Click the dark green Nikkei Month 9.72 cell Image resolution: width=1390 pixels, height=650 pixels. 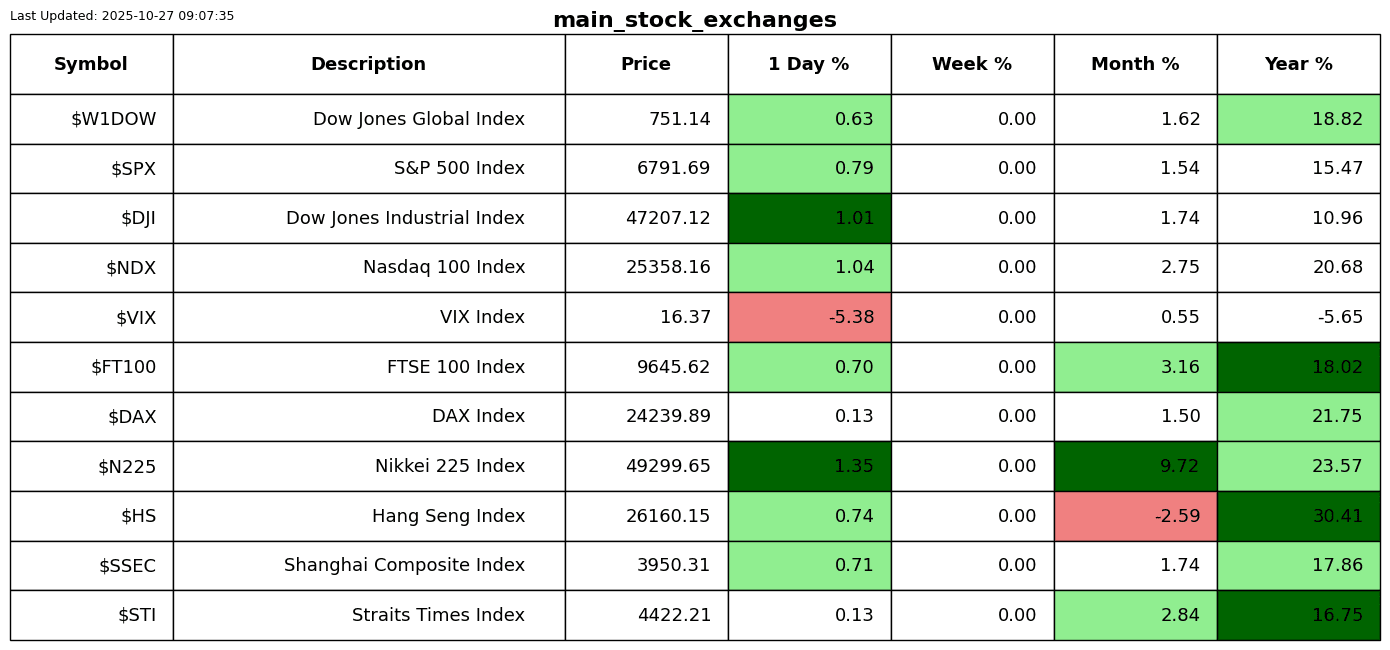tap(1135, 467)
